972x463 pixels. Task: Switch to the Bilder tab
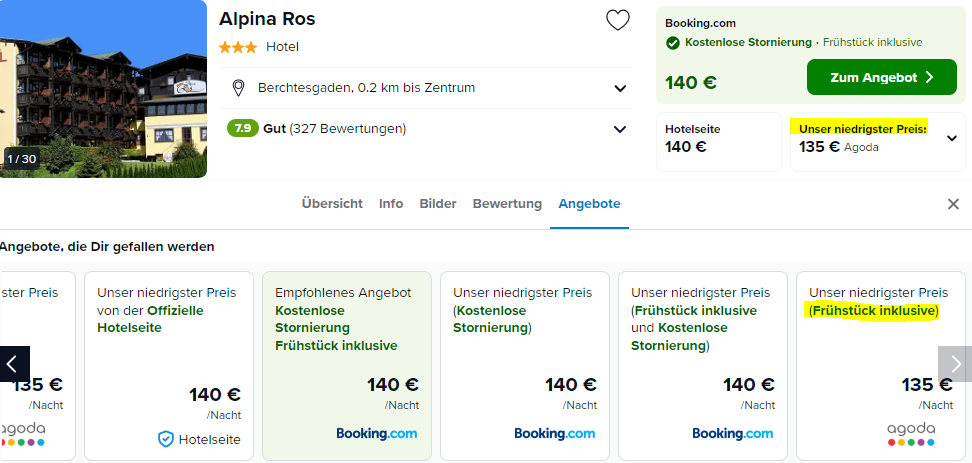(x=438, y=203)
